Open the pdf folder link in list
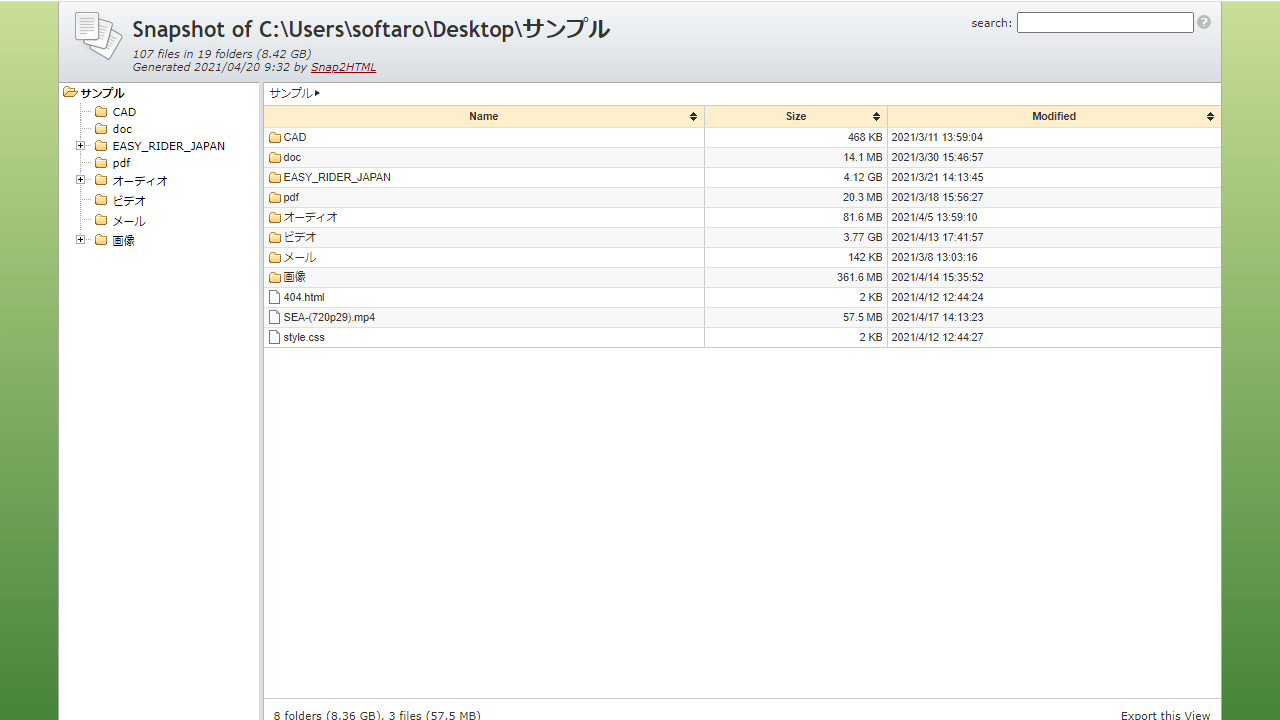1280x720 pixels. [291, 197]
